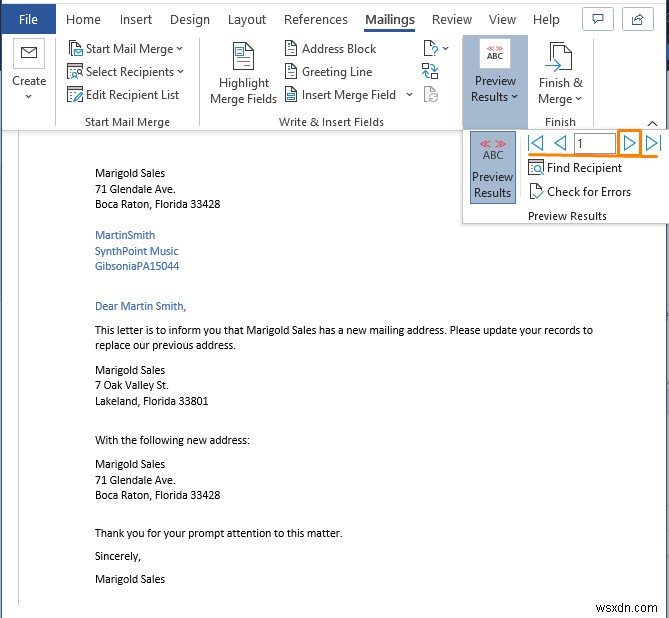Go to the first record

pyautogui.click(x=536, y=143)
